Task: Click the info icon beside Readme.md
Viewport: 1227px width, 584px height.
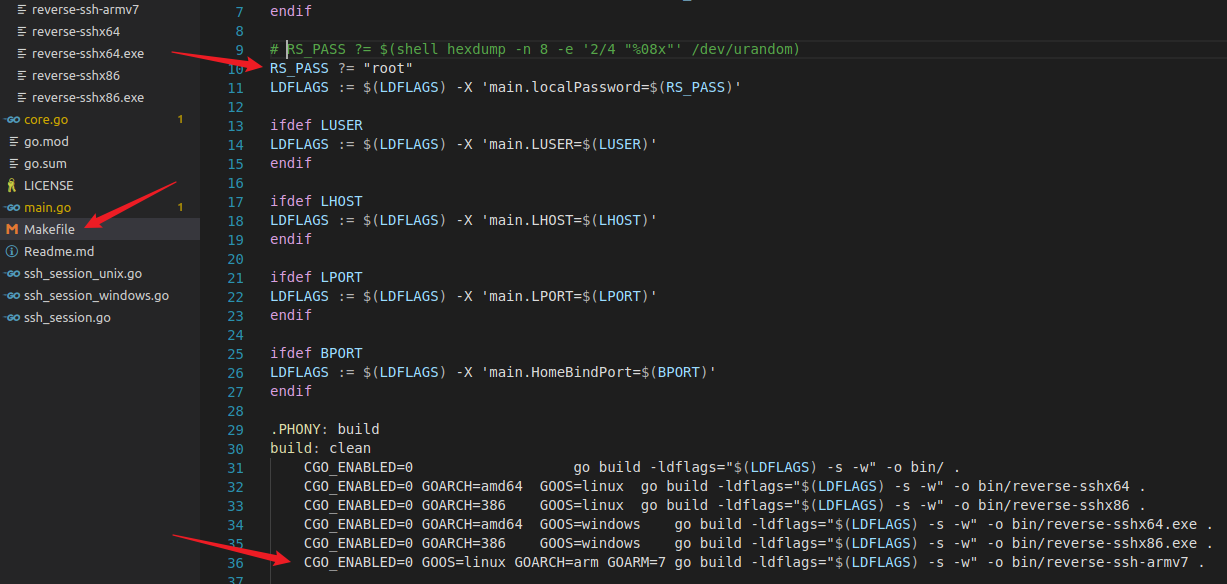Action: 12,252
